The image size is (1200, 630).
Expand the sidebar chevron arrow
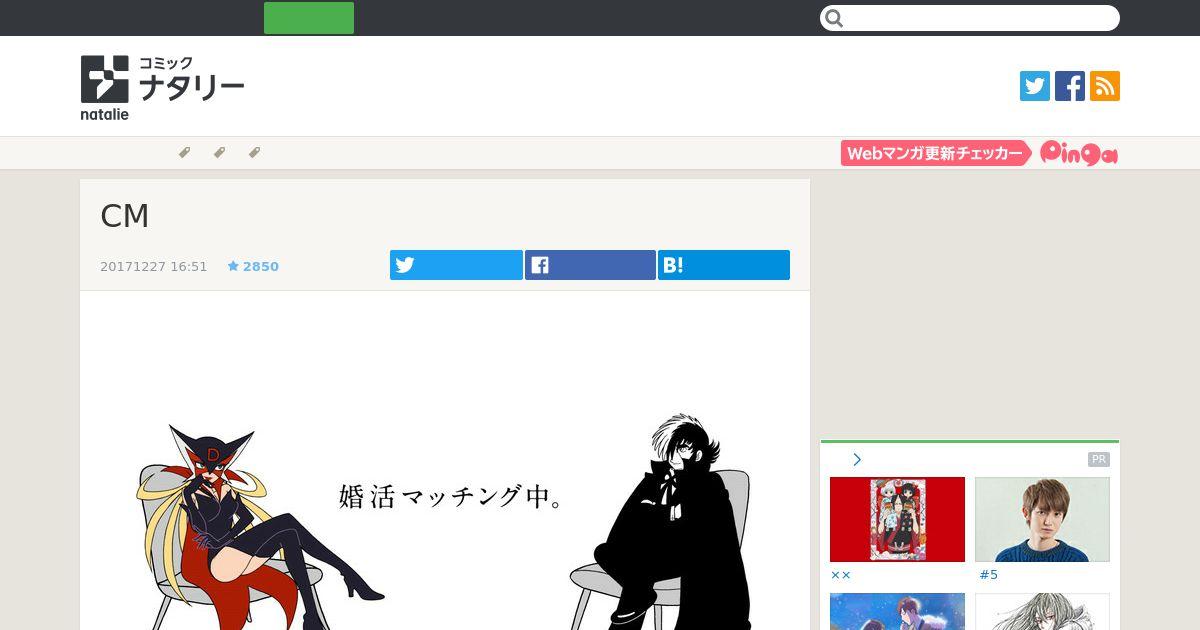click(857, 459)
